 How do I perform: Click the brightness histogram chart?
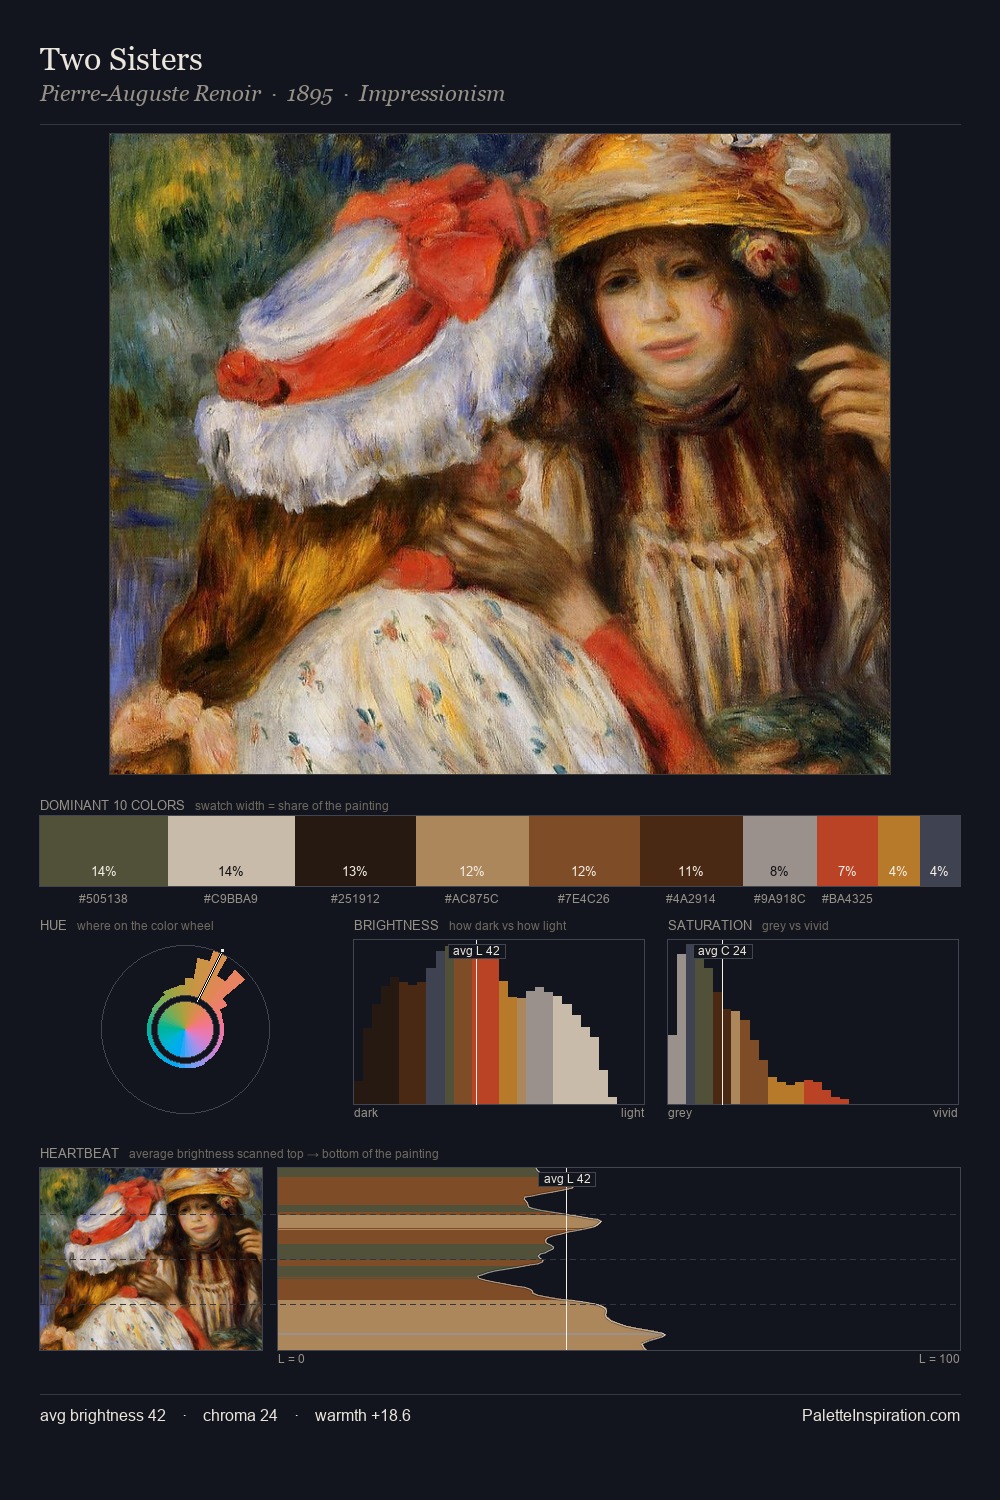coord(499,1022)
